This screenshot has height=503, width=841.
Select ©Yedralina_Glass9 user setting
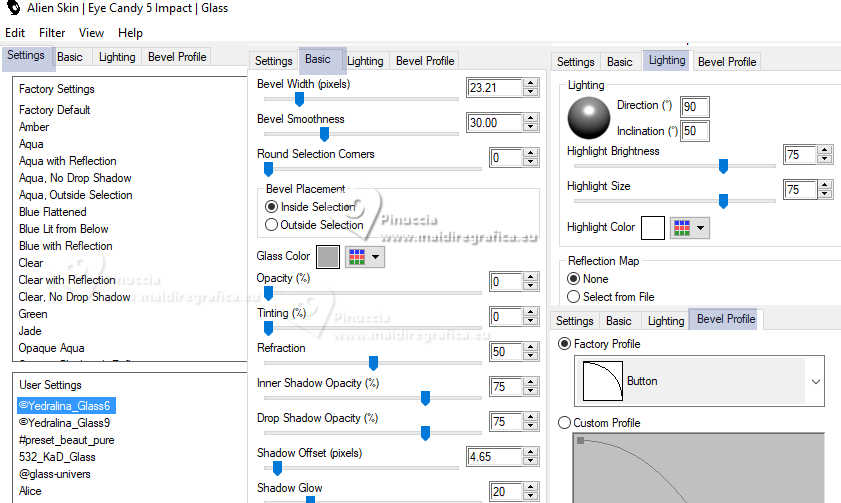pyautogui.click(x=64, y=423)
